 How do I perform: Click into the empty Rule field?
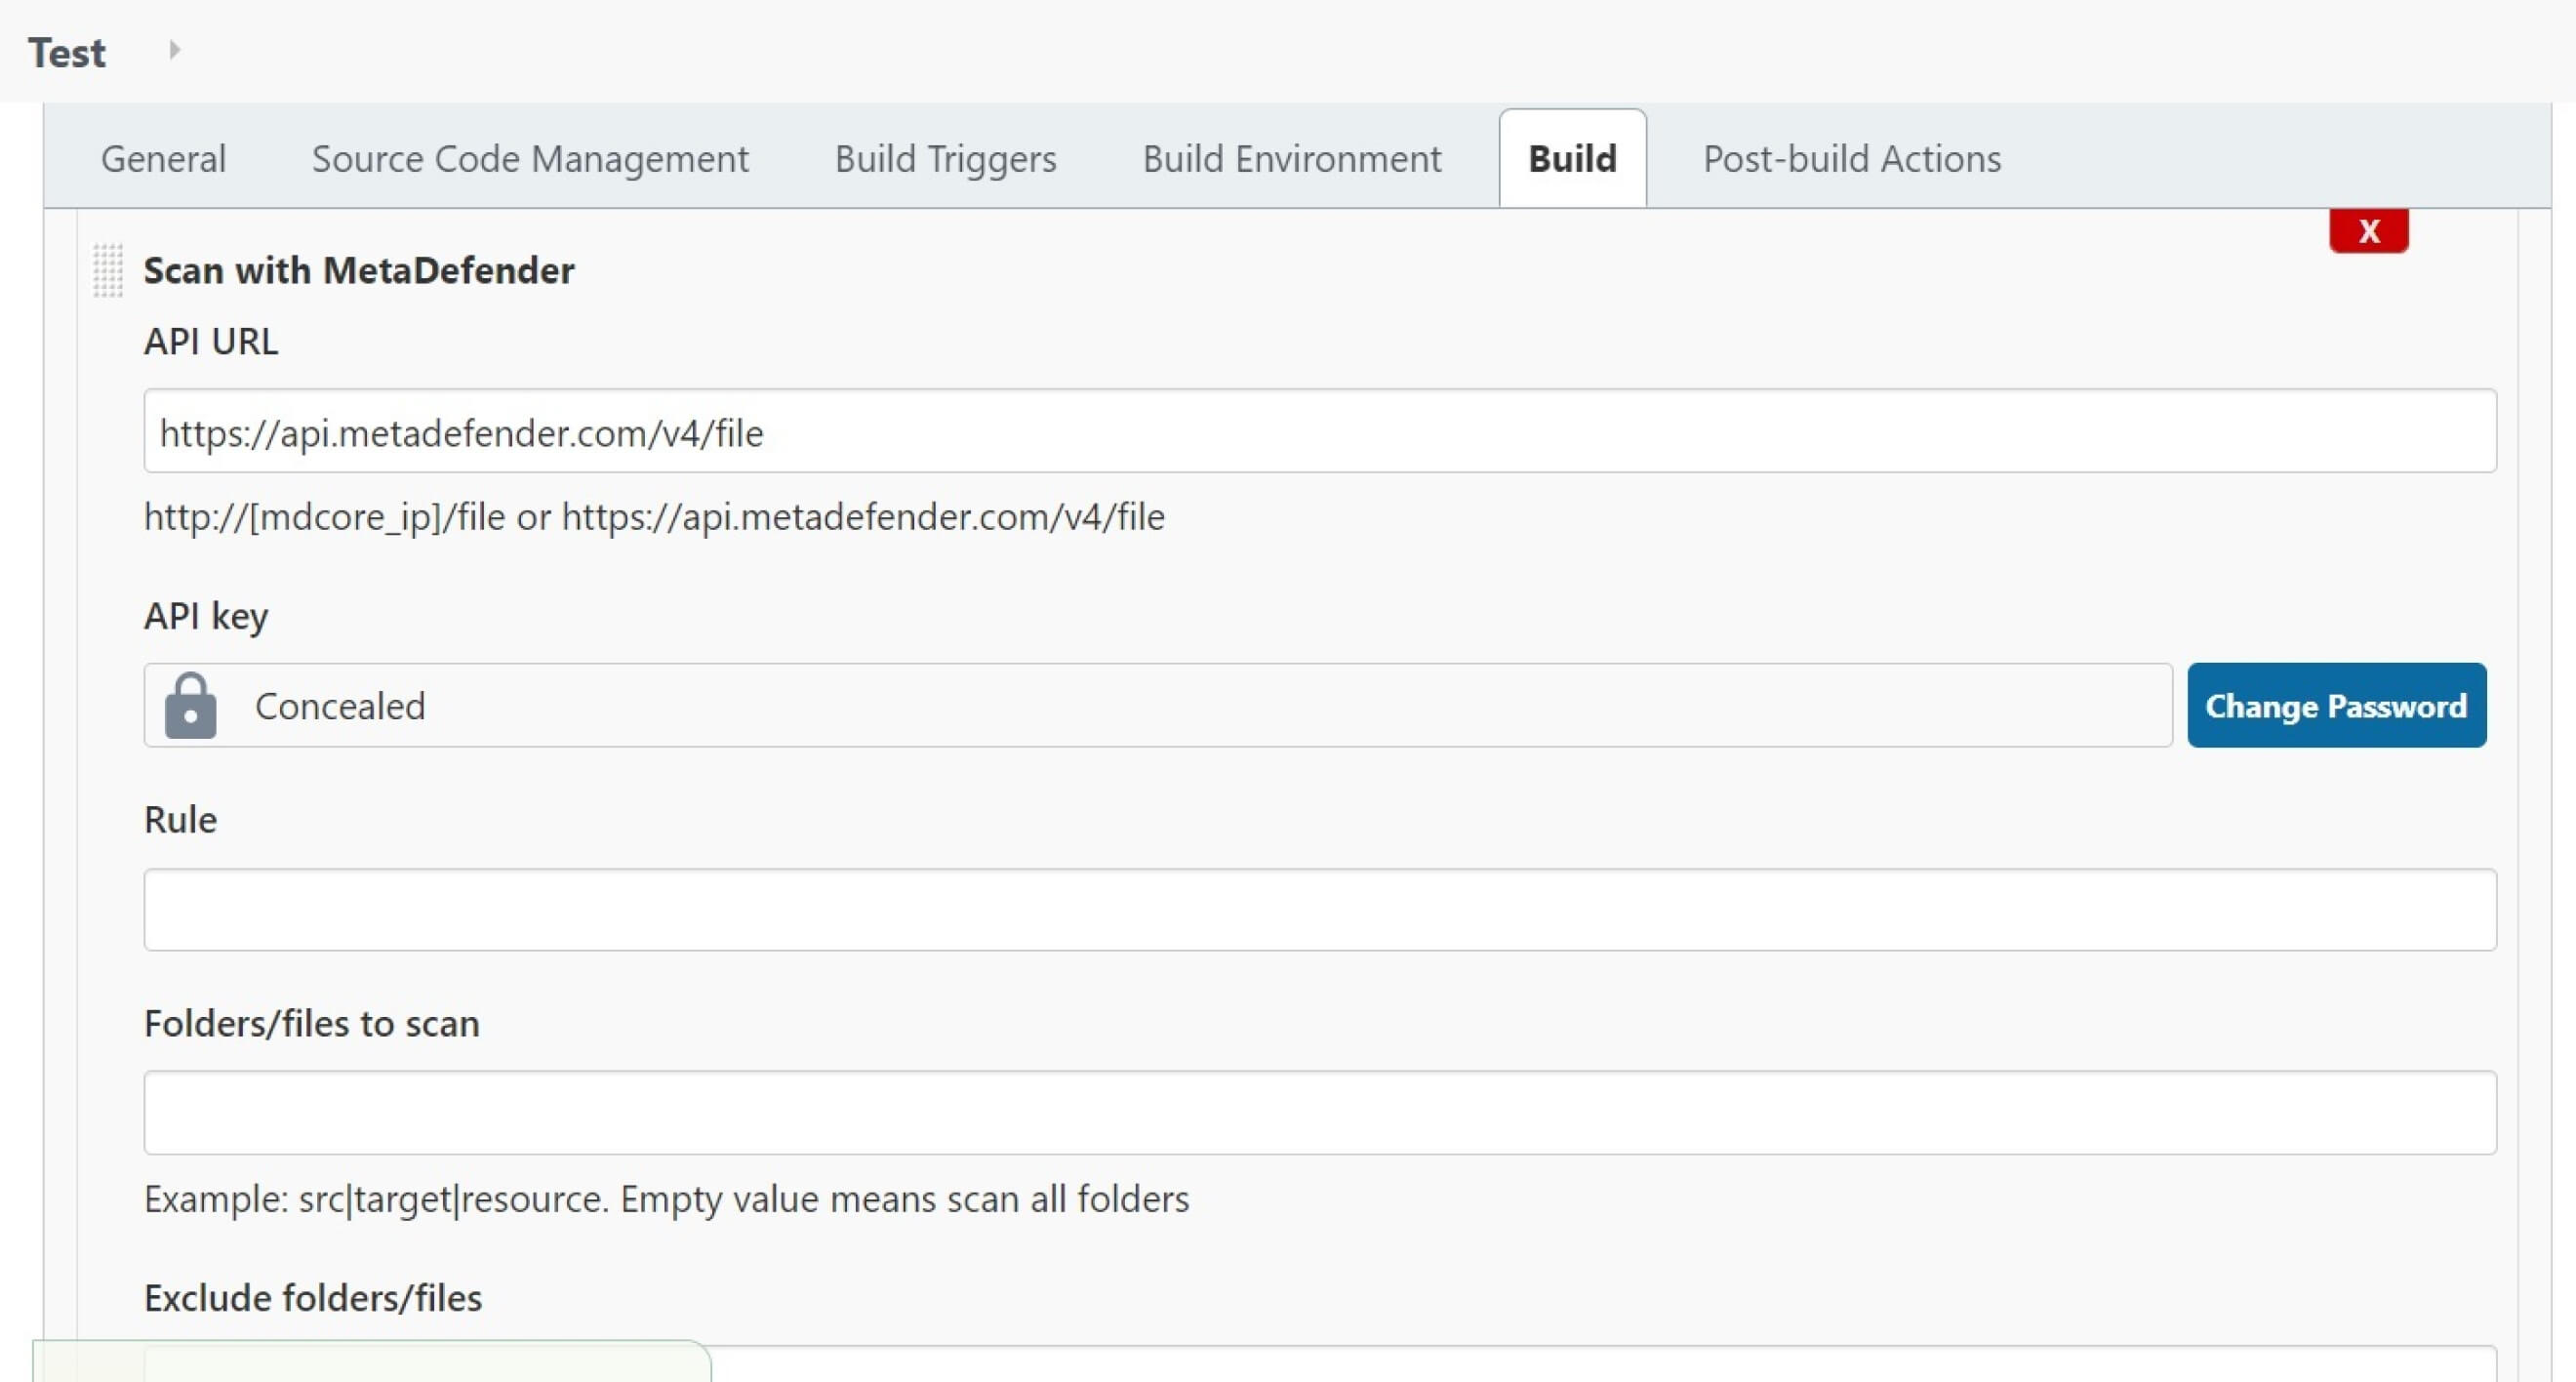(x=1320, y=910)
